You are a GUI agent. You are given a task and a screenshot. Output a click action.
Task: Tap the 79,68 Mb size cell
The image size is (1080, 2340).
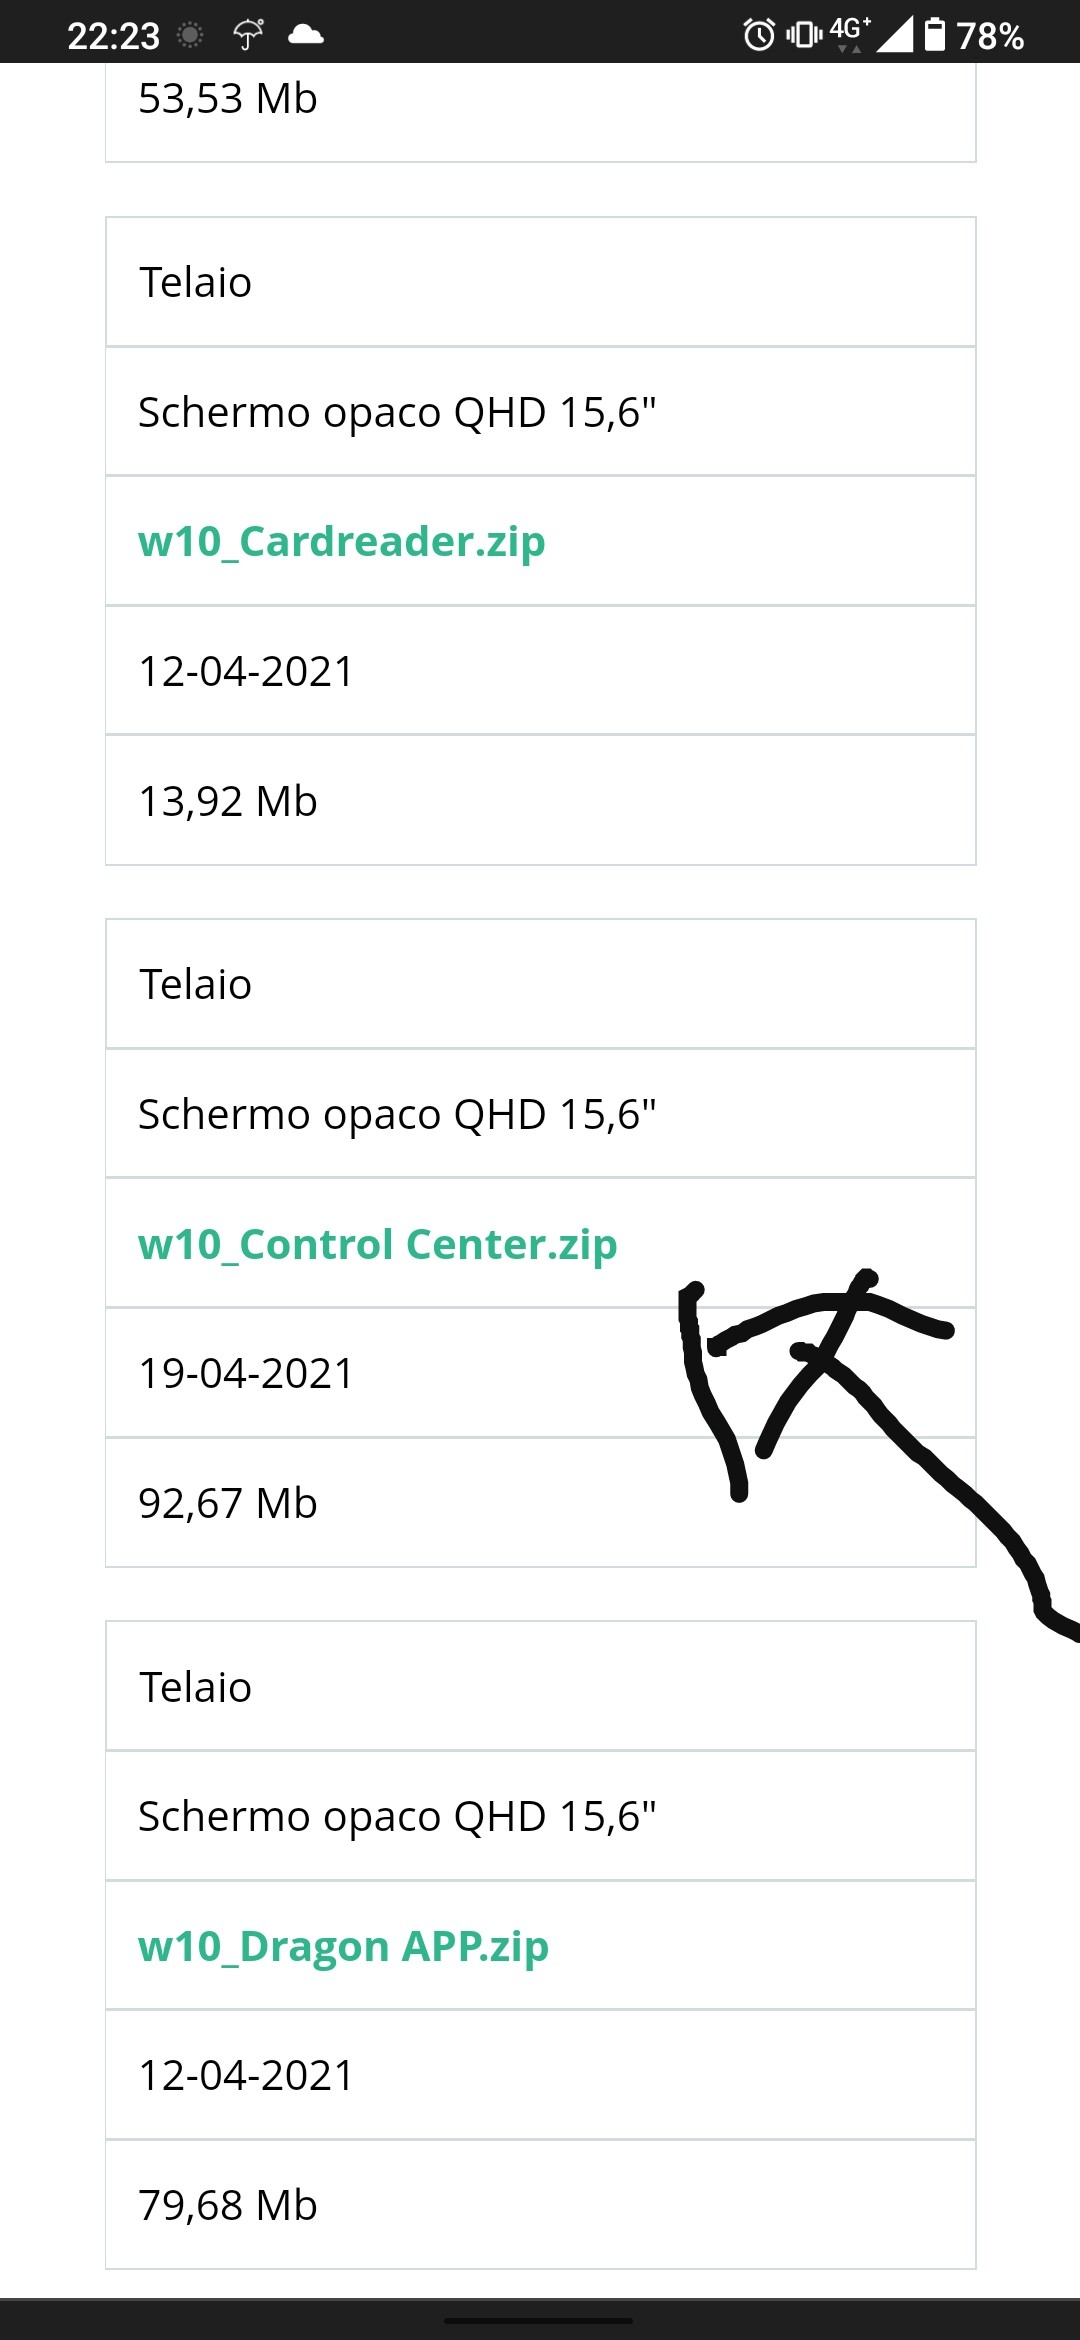541,2205
